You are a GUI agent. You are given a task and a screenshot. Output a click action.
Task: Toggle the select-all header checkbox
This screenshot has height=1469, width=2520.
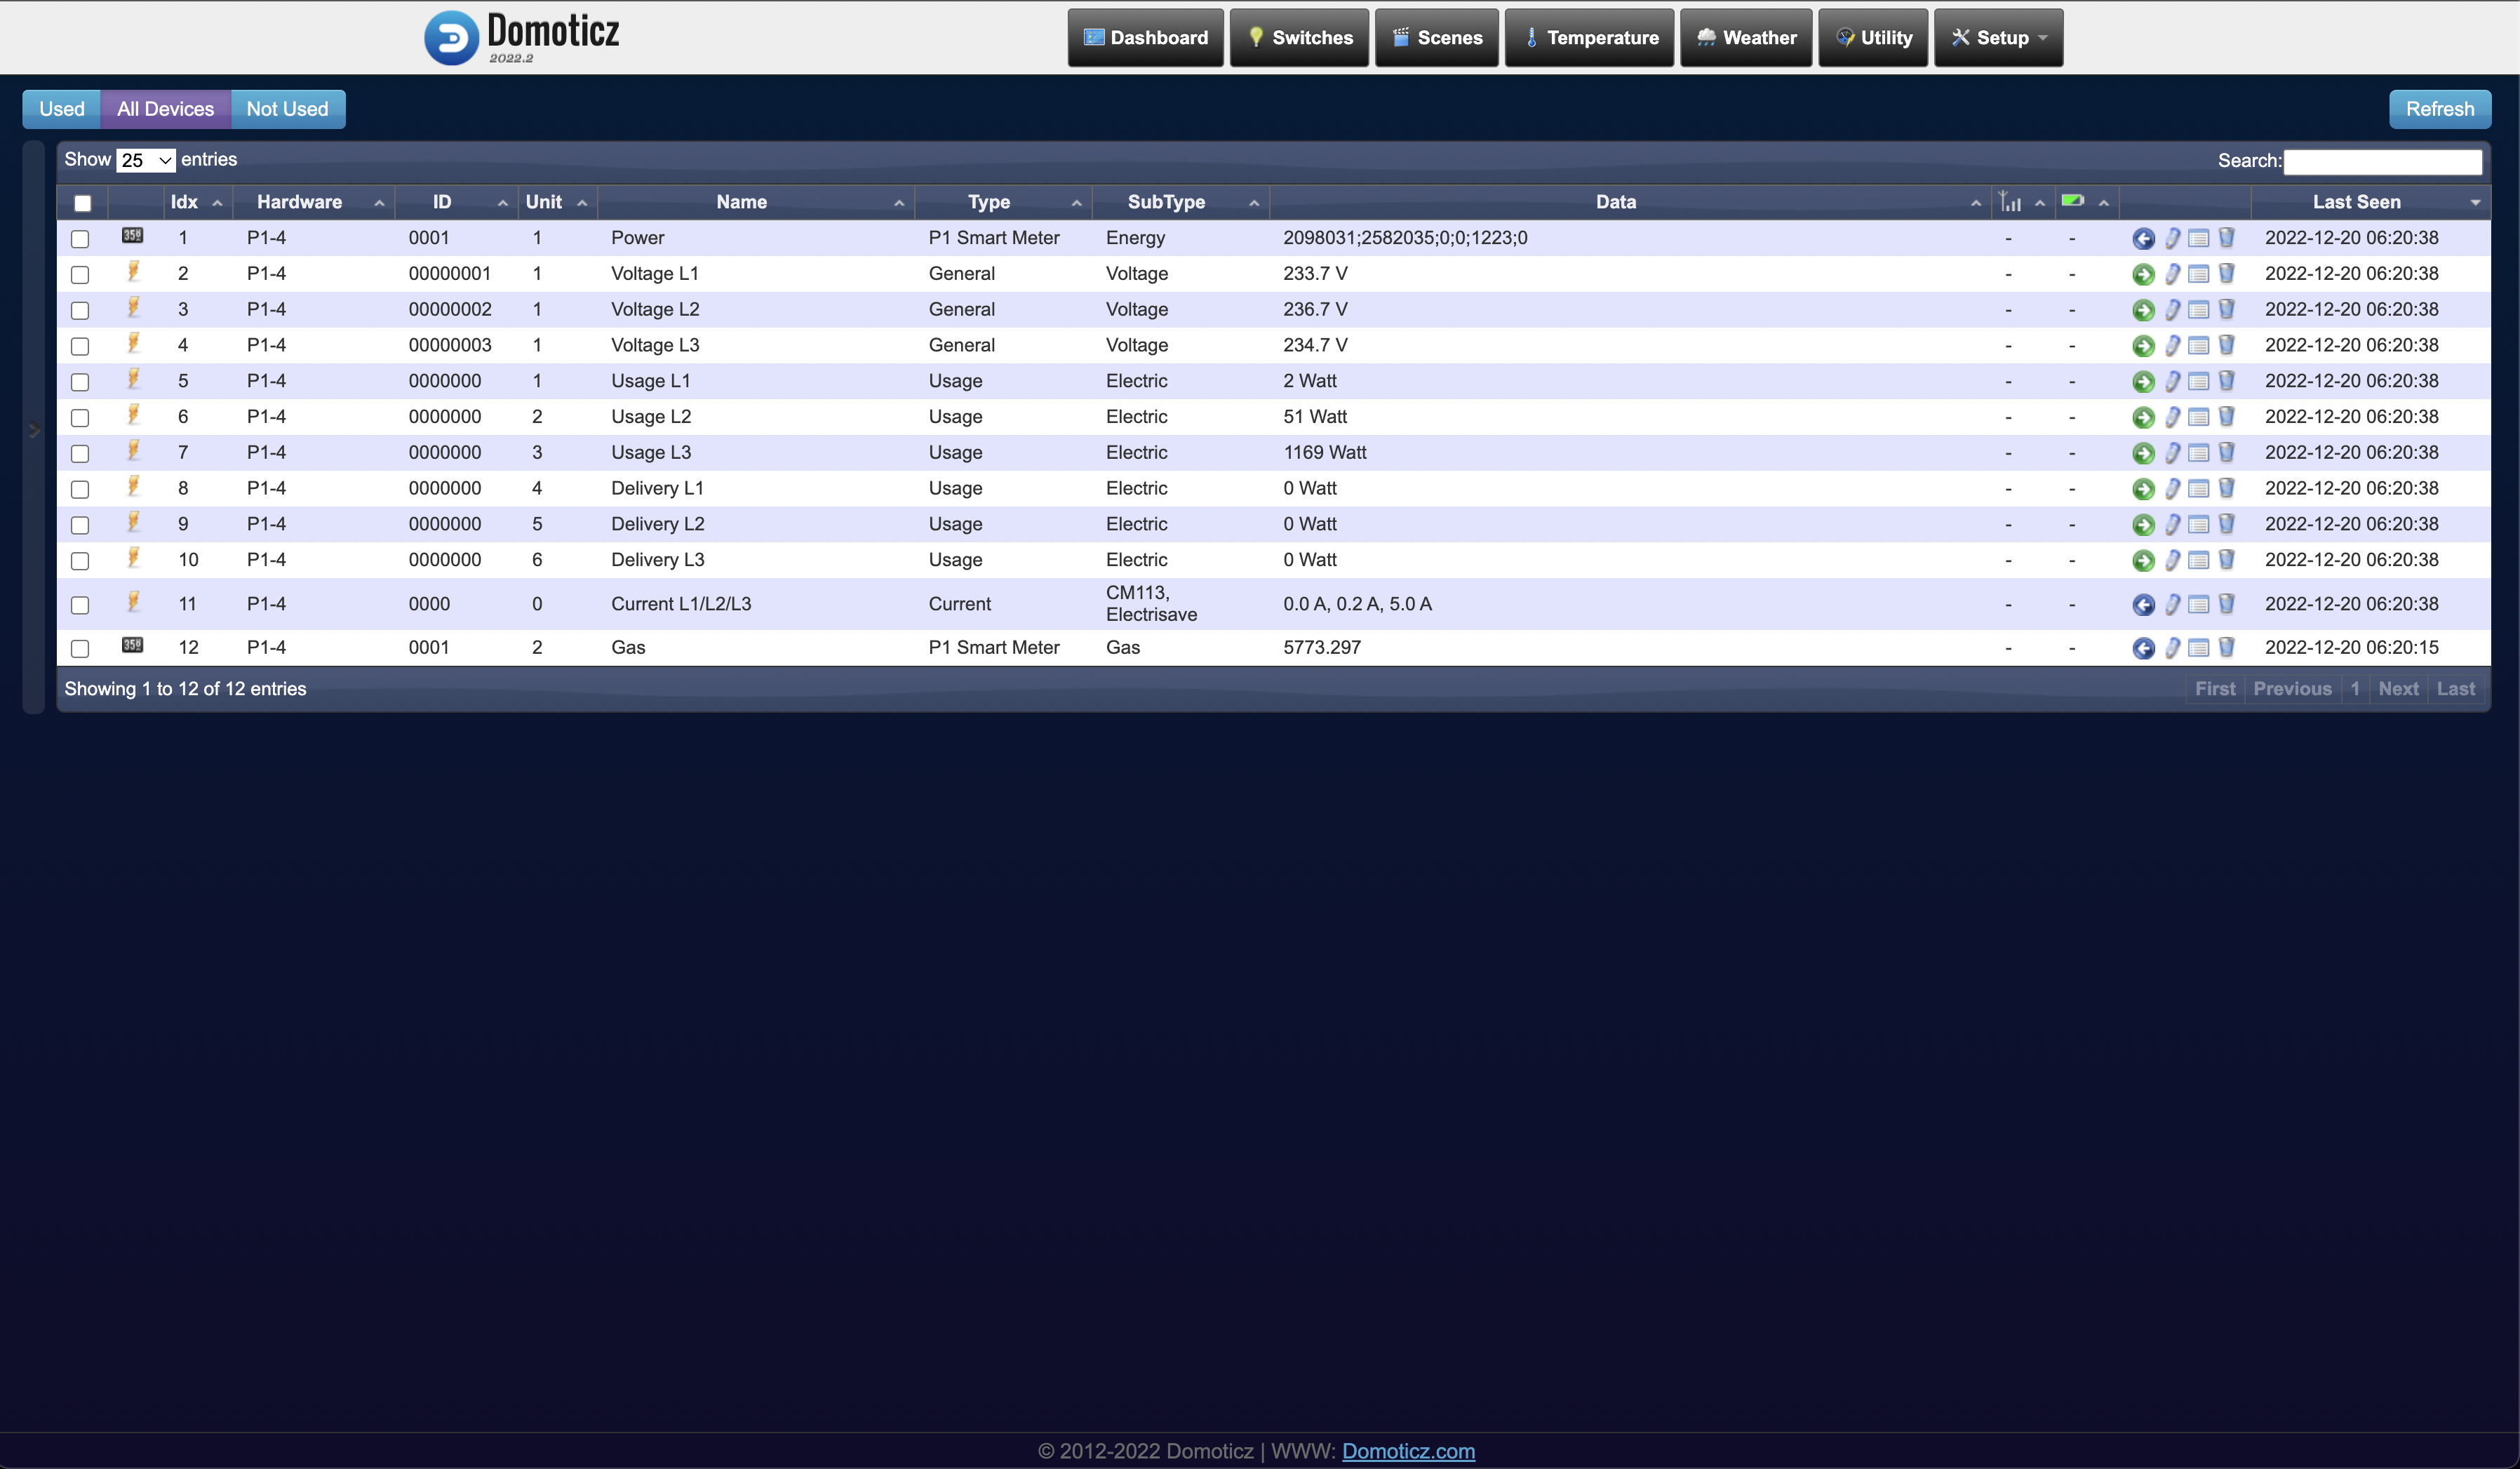(x=83, y=203)
